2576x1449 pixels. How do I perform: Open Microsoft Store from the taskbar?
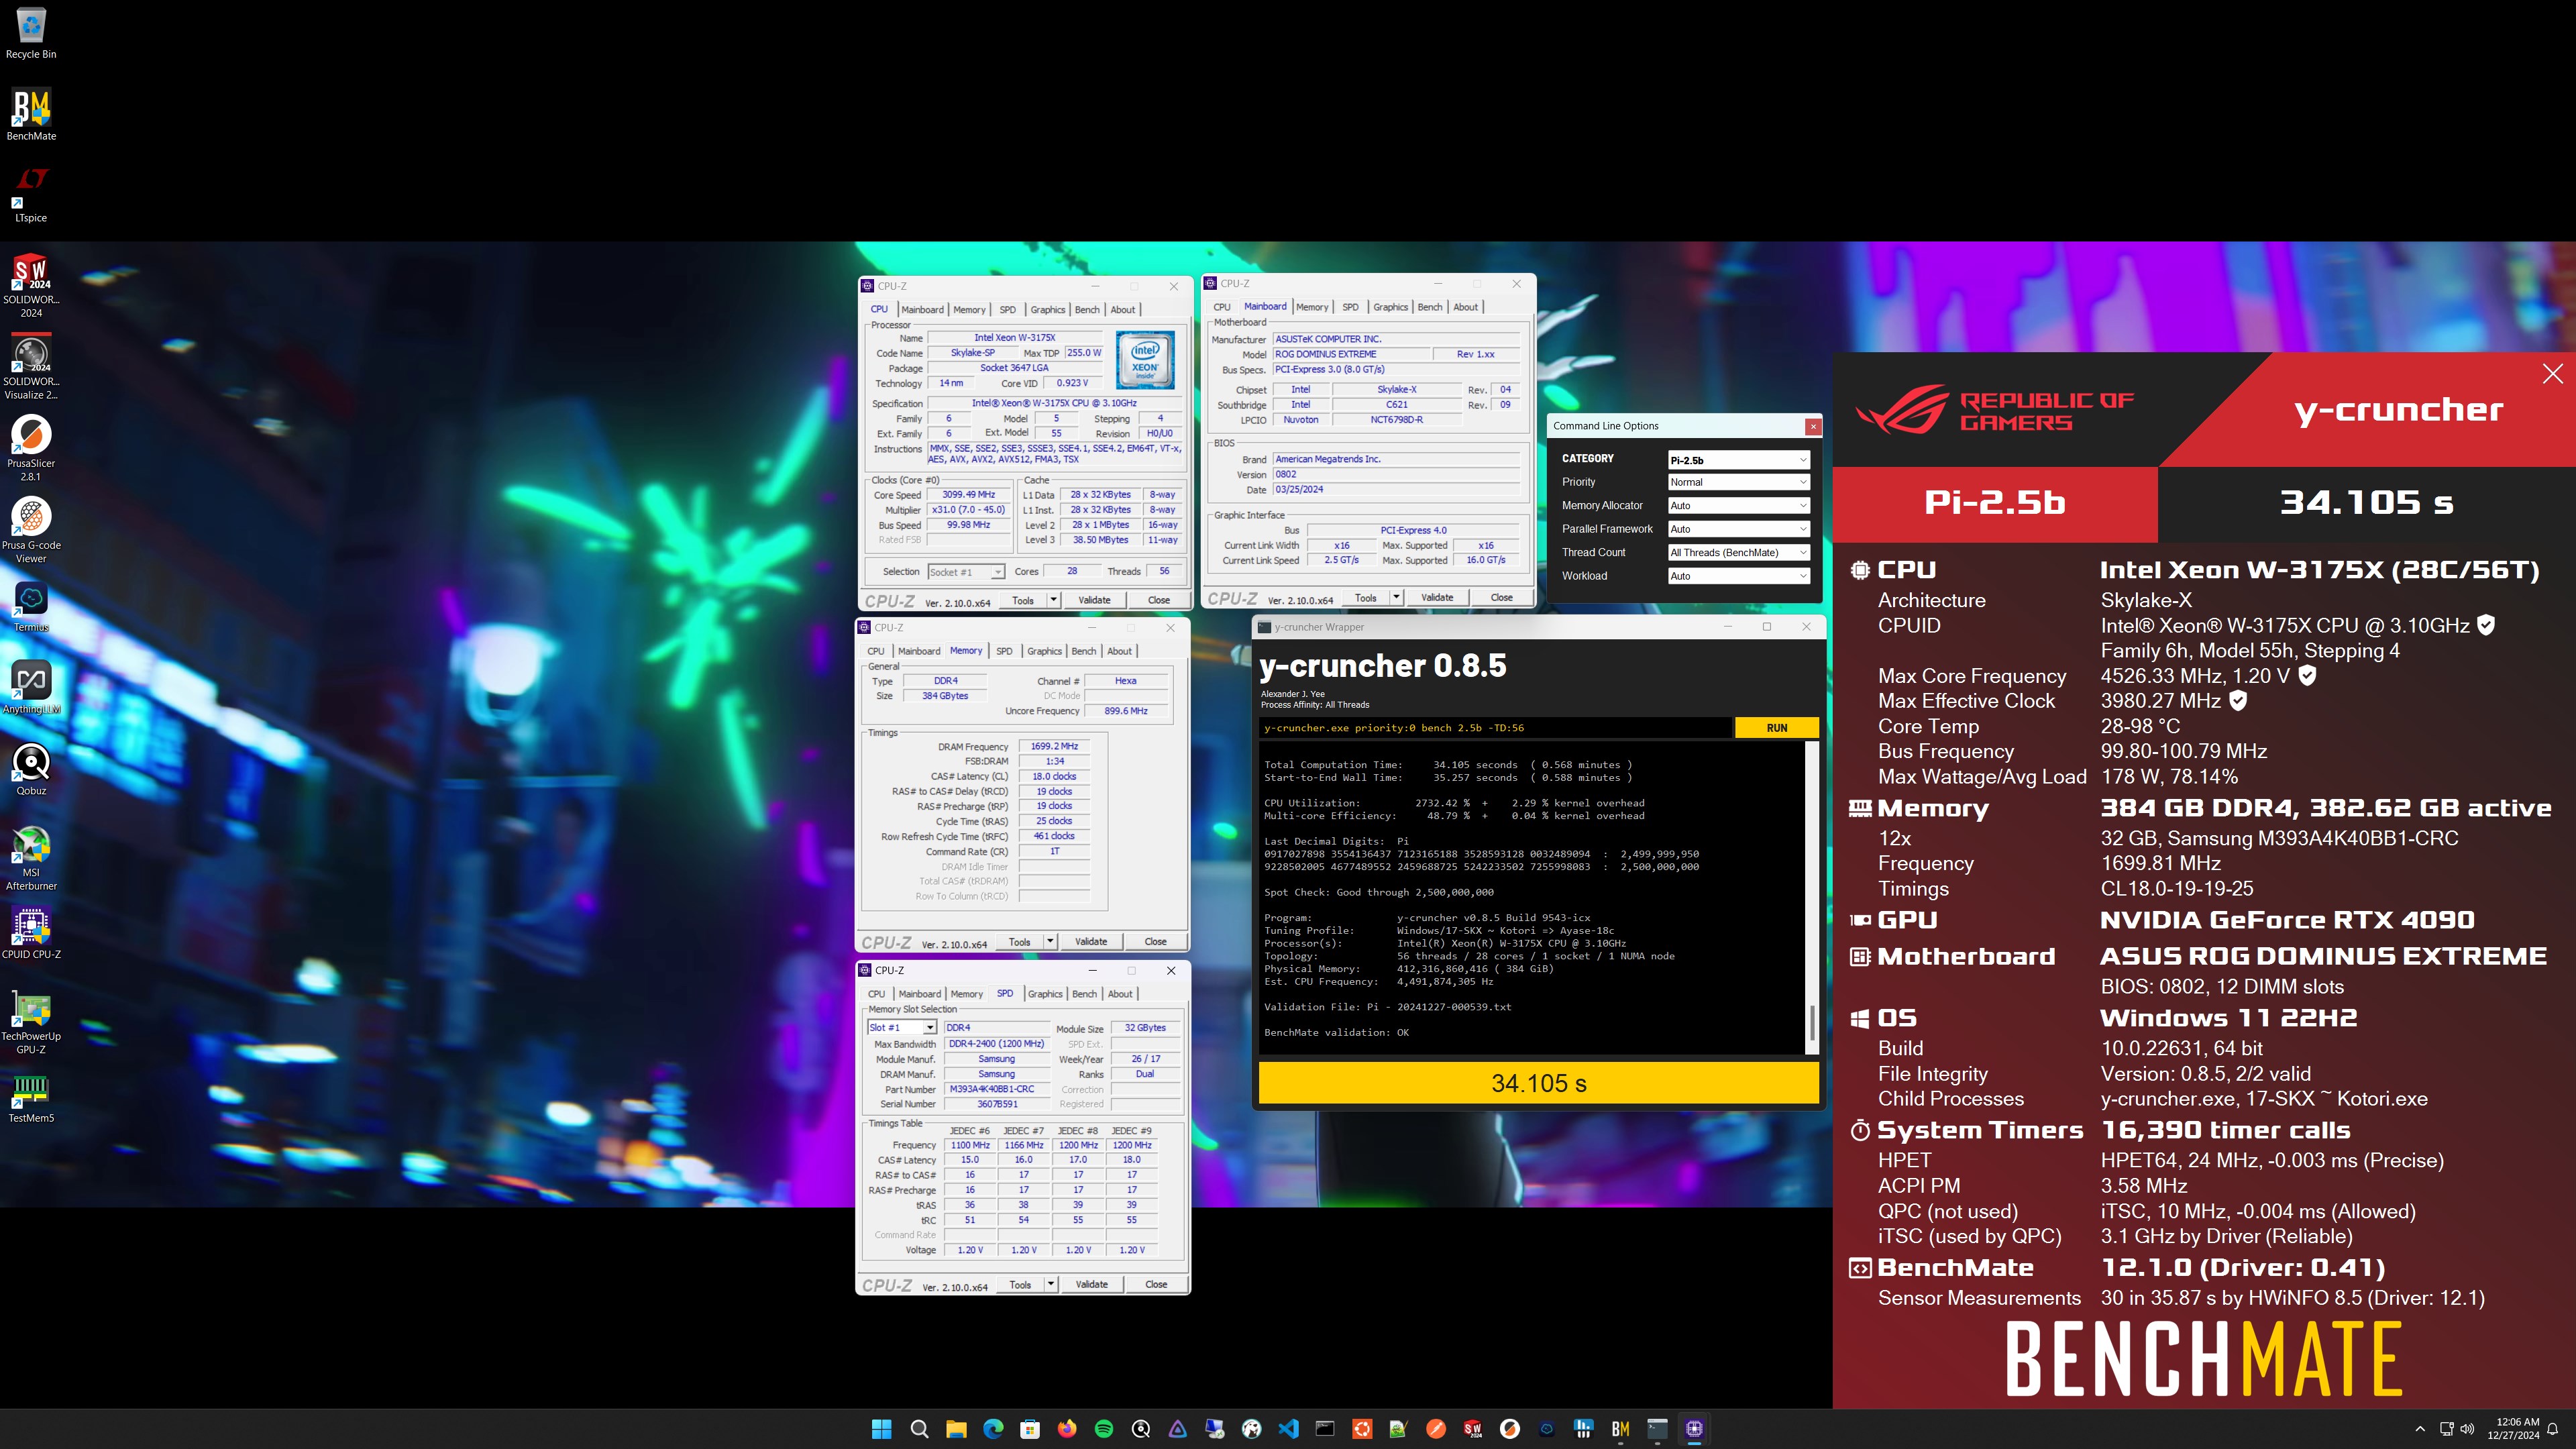1030,1429
